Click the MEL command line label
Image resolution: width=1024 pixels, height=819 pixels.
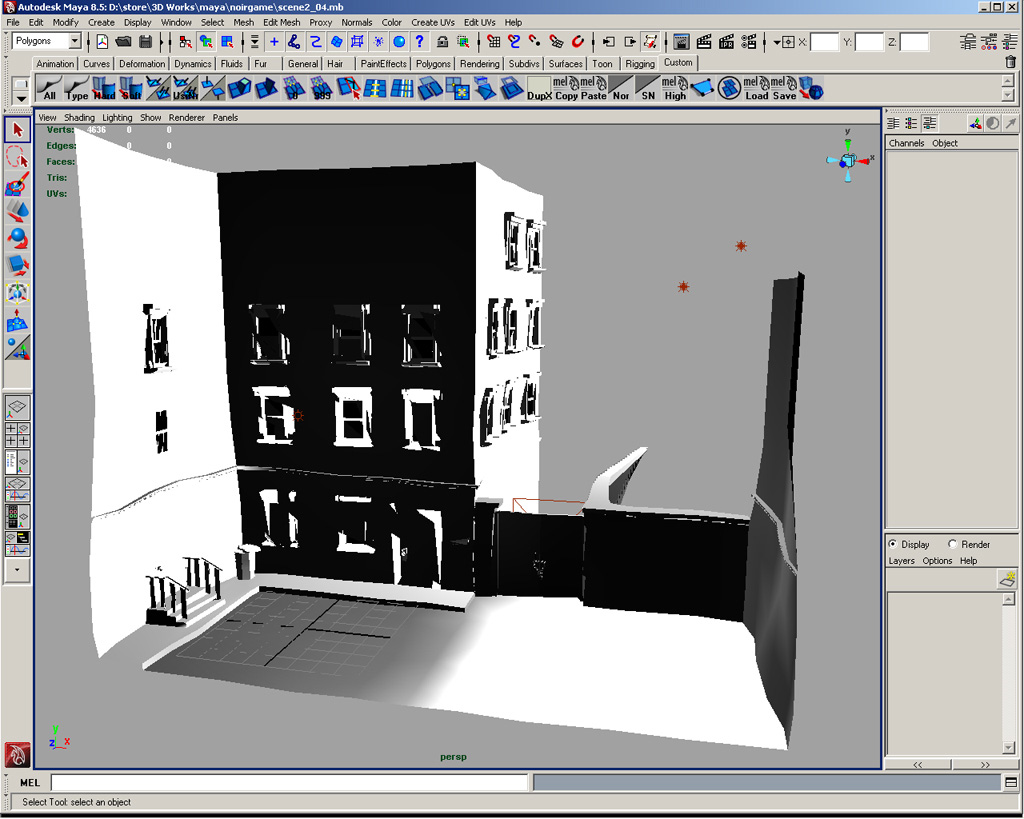tap(30, 782)
